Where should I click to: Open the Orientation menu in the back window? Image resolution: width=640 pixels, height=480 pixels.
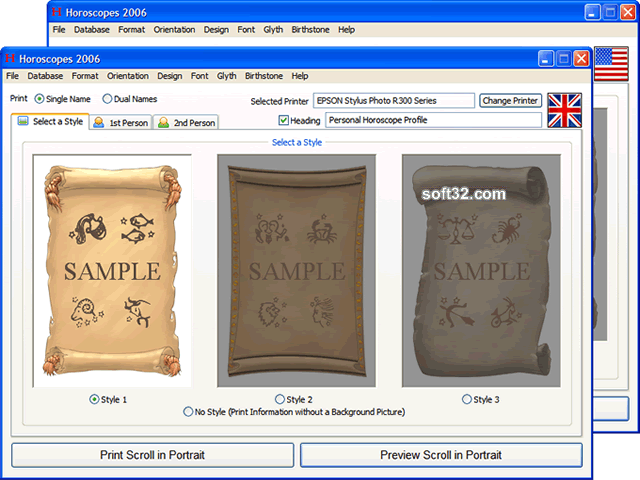click(174, 29)
